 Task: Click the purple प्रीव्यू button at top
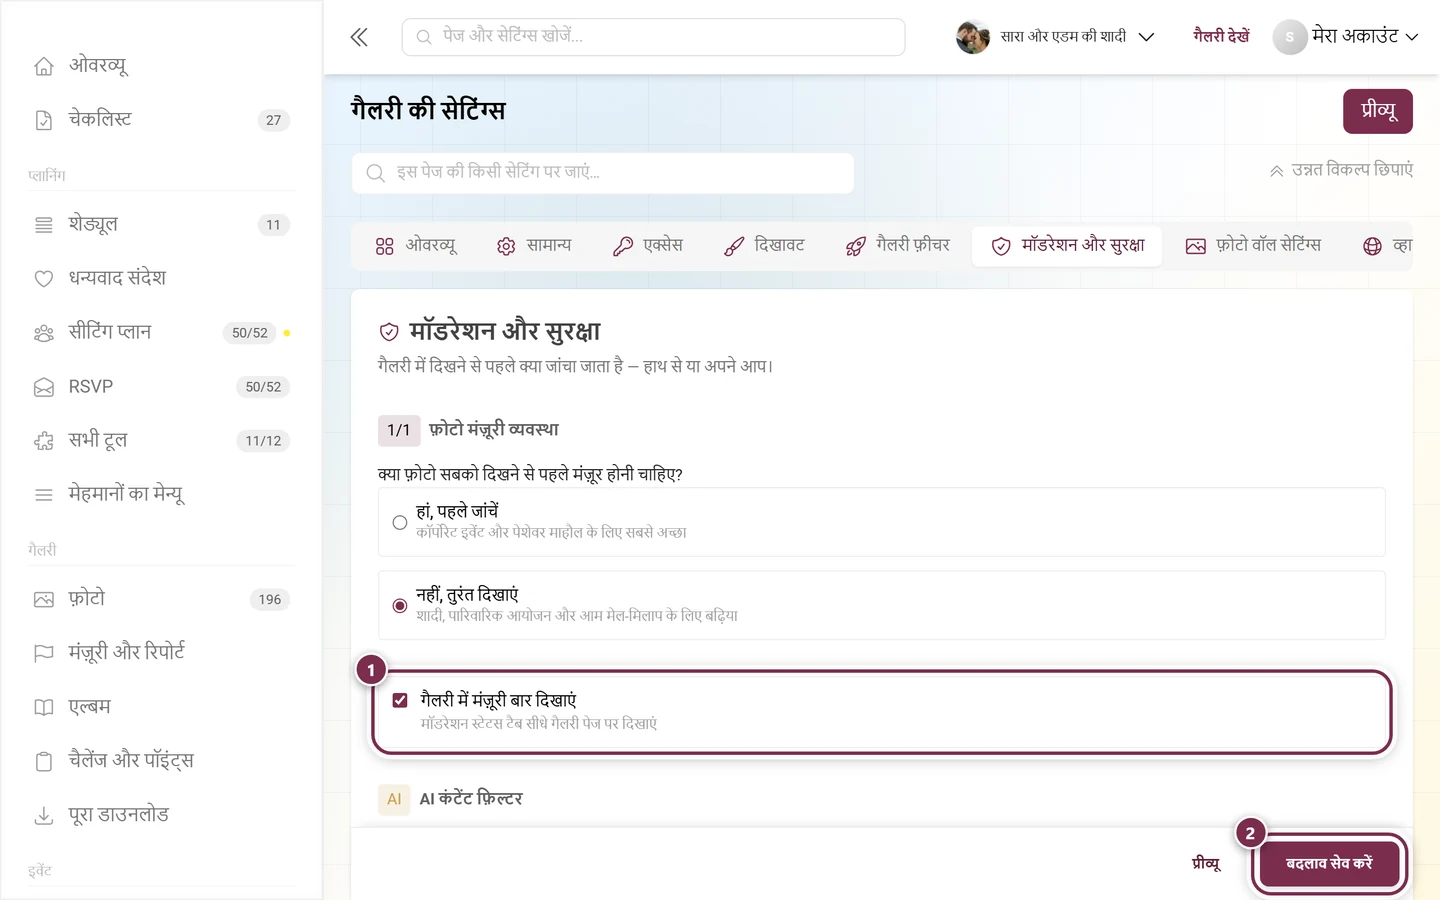[1378, 111]
